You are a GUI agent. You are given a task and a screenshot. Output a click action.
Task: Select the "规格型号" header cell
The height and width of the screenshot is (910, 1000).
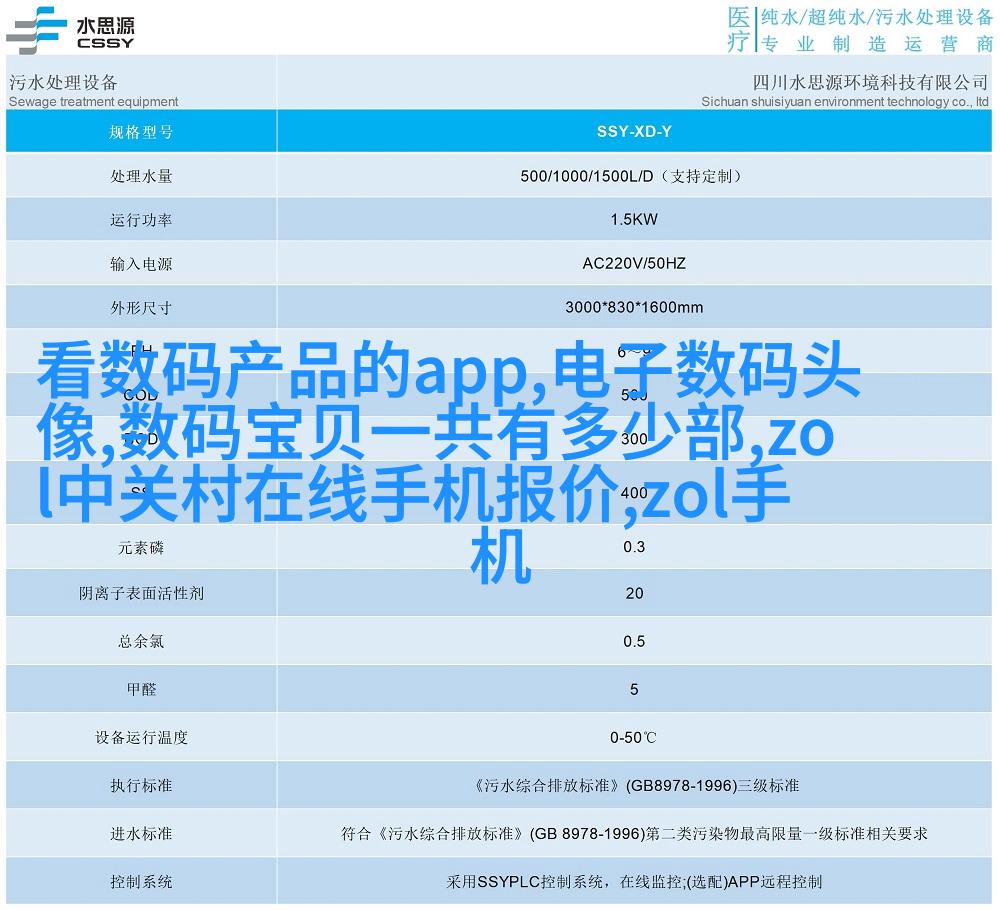[x=141, y=132]
